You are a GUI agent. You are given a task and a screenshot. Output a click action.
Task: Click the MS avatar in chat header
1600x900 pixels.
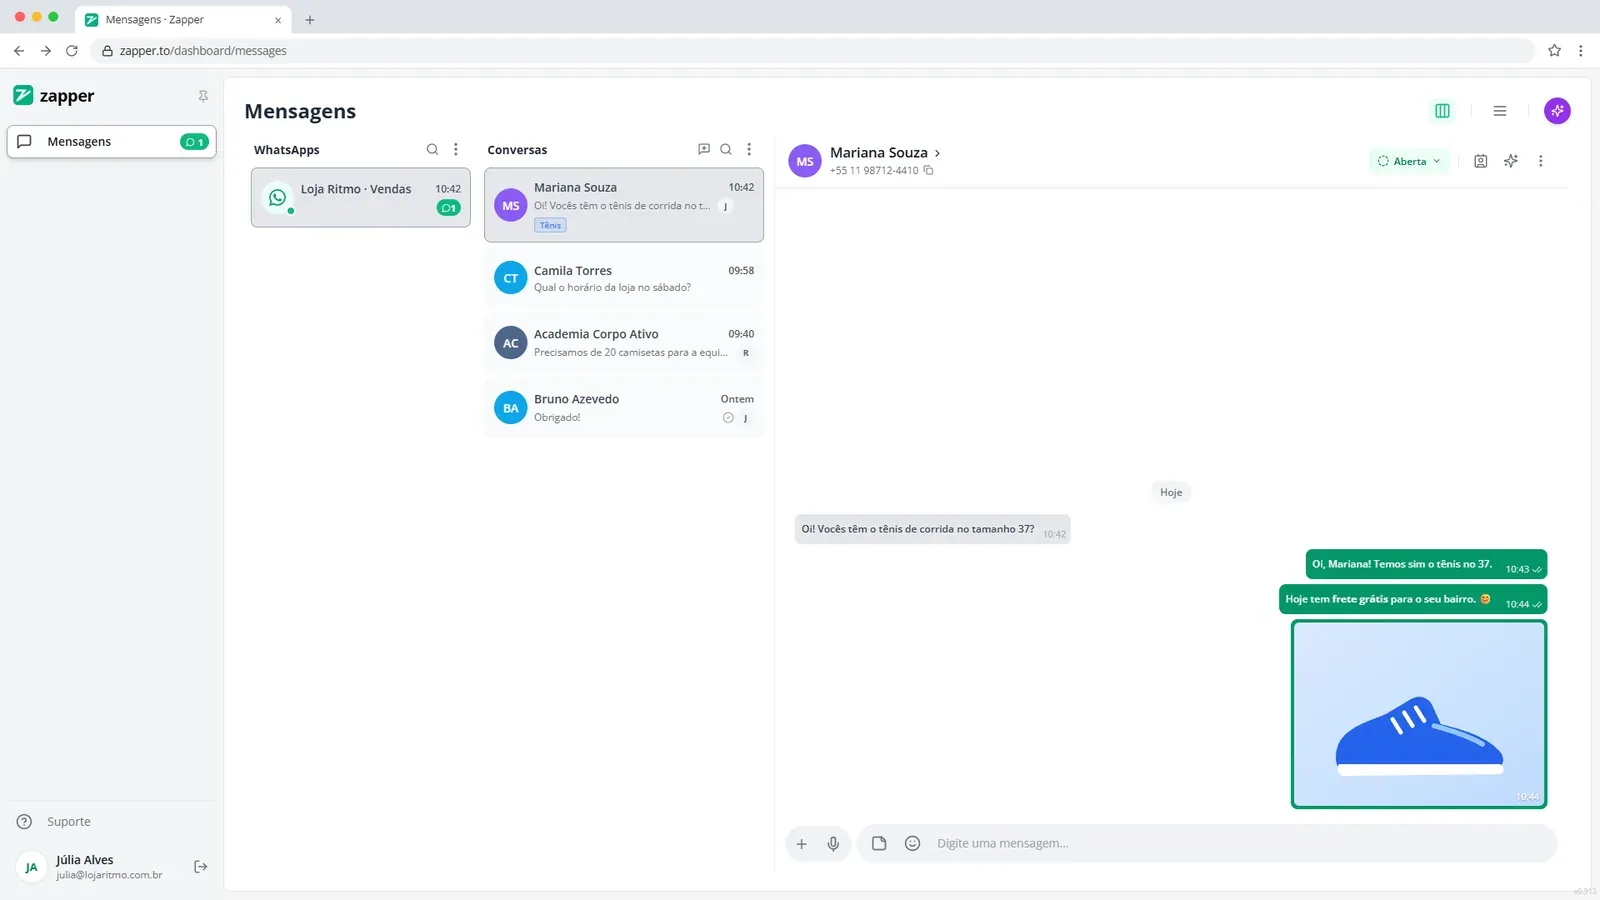(x=805, y=161)
